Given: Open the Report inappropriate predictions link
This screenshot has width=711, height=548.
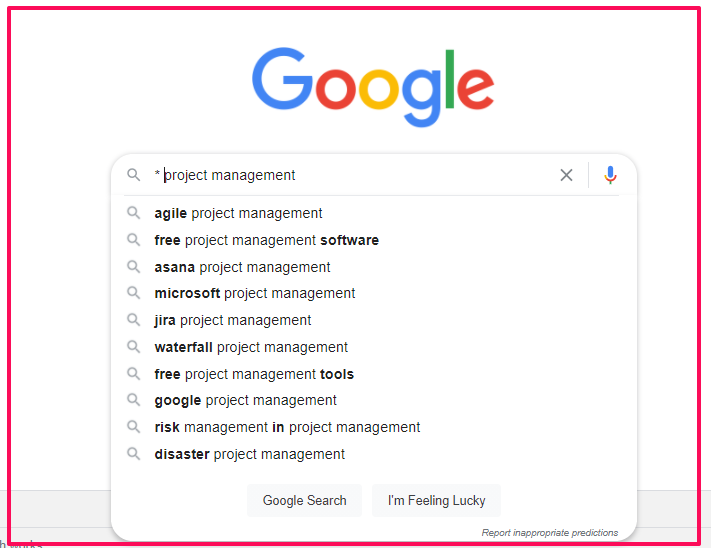Looking at the screenshot, I should tap(549, 533).
